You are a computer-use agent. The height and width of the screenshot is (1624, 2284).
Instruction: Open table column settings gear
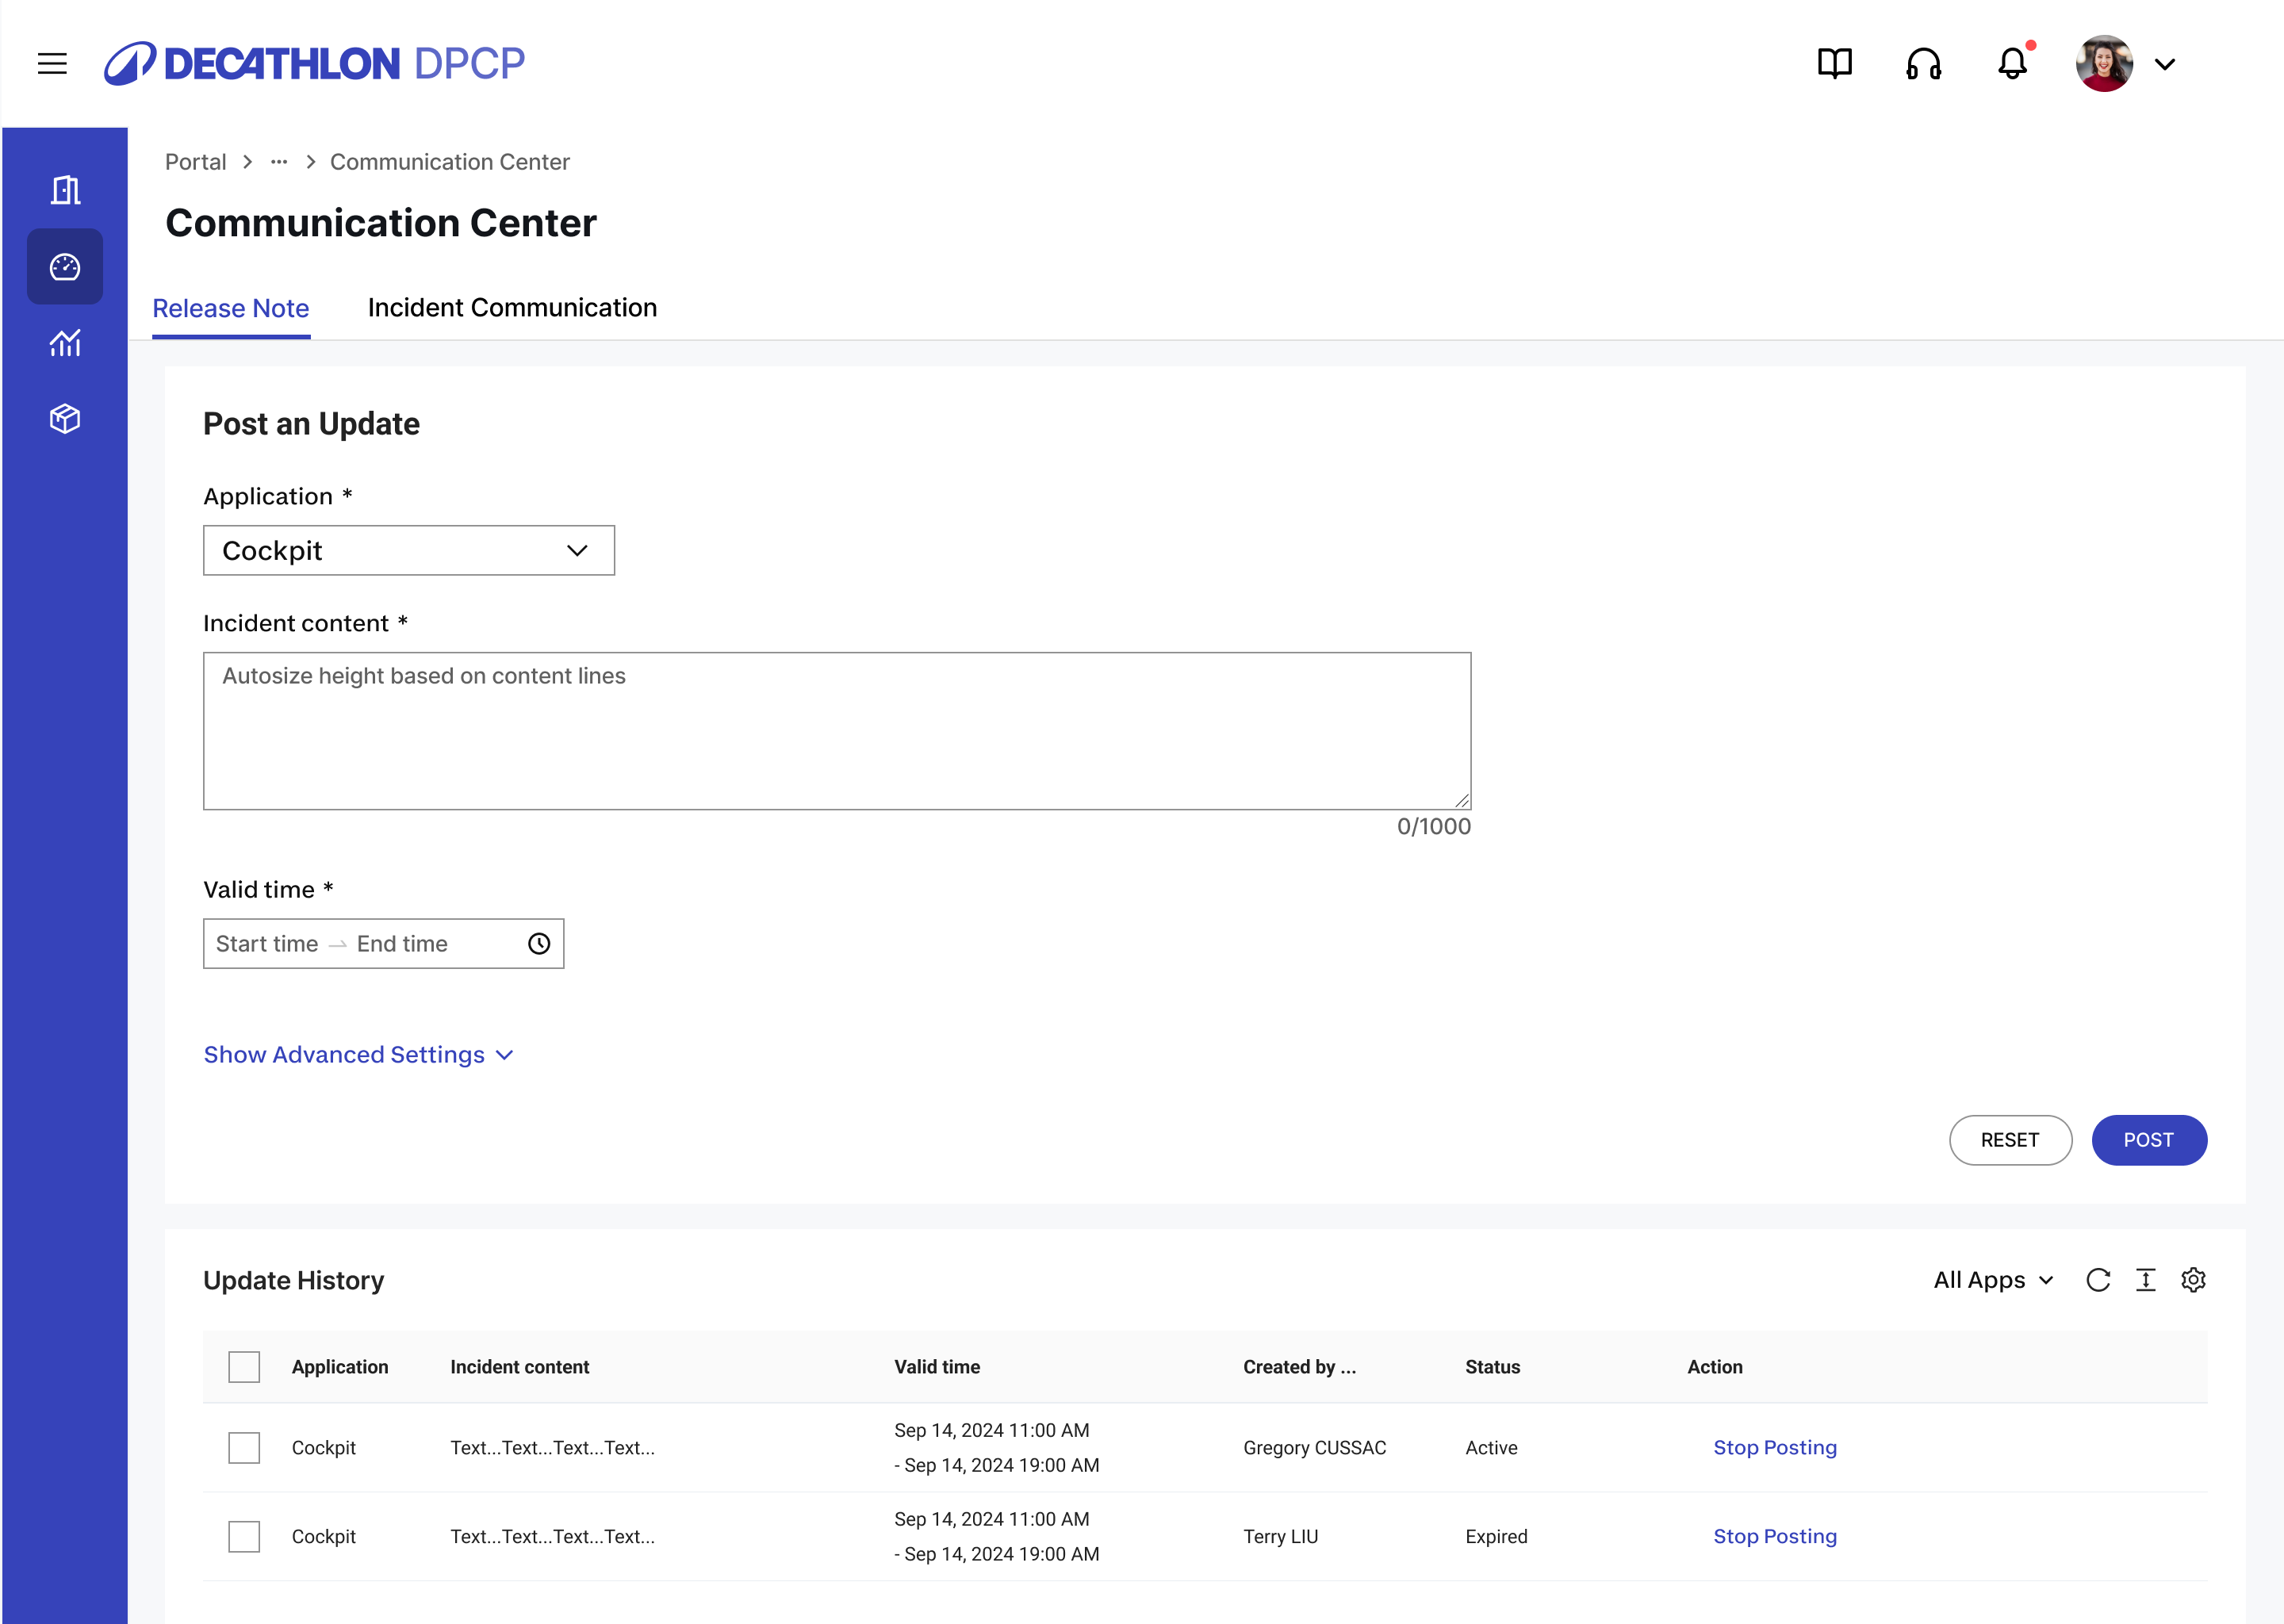coord(2194,1280)
